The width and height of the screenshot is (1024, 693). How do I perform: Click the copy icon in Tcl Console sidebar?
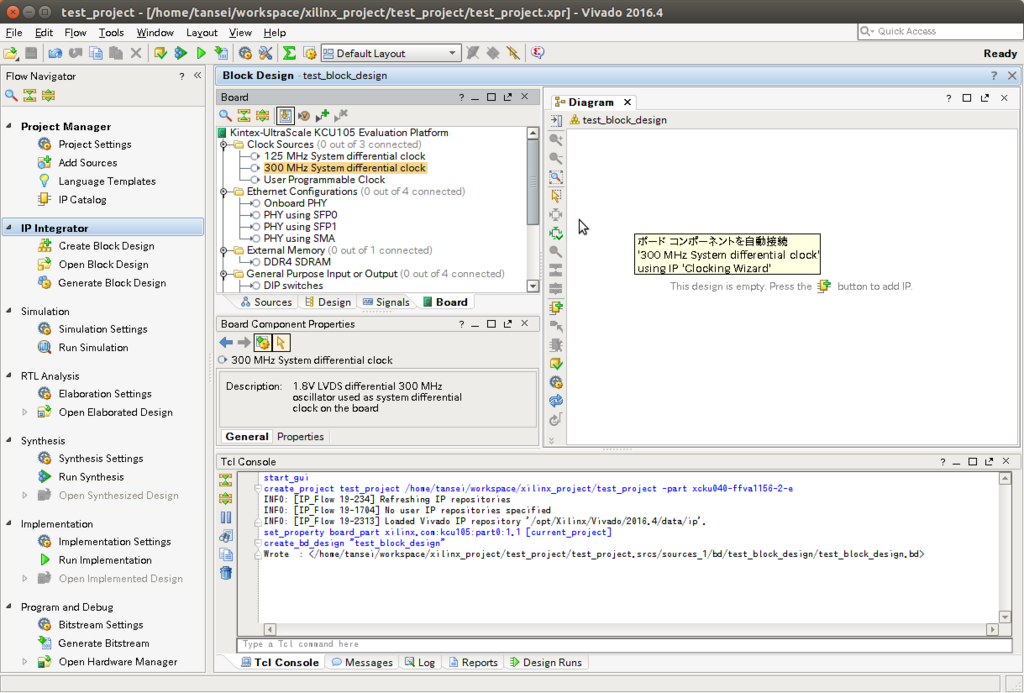(x=225, y=555)
